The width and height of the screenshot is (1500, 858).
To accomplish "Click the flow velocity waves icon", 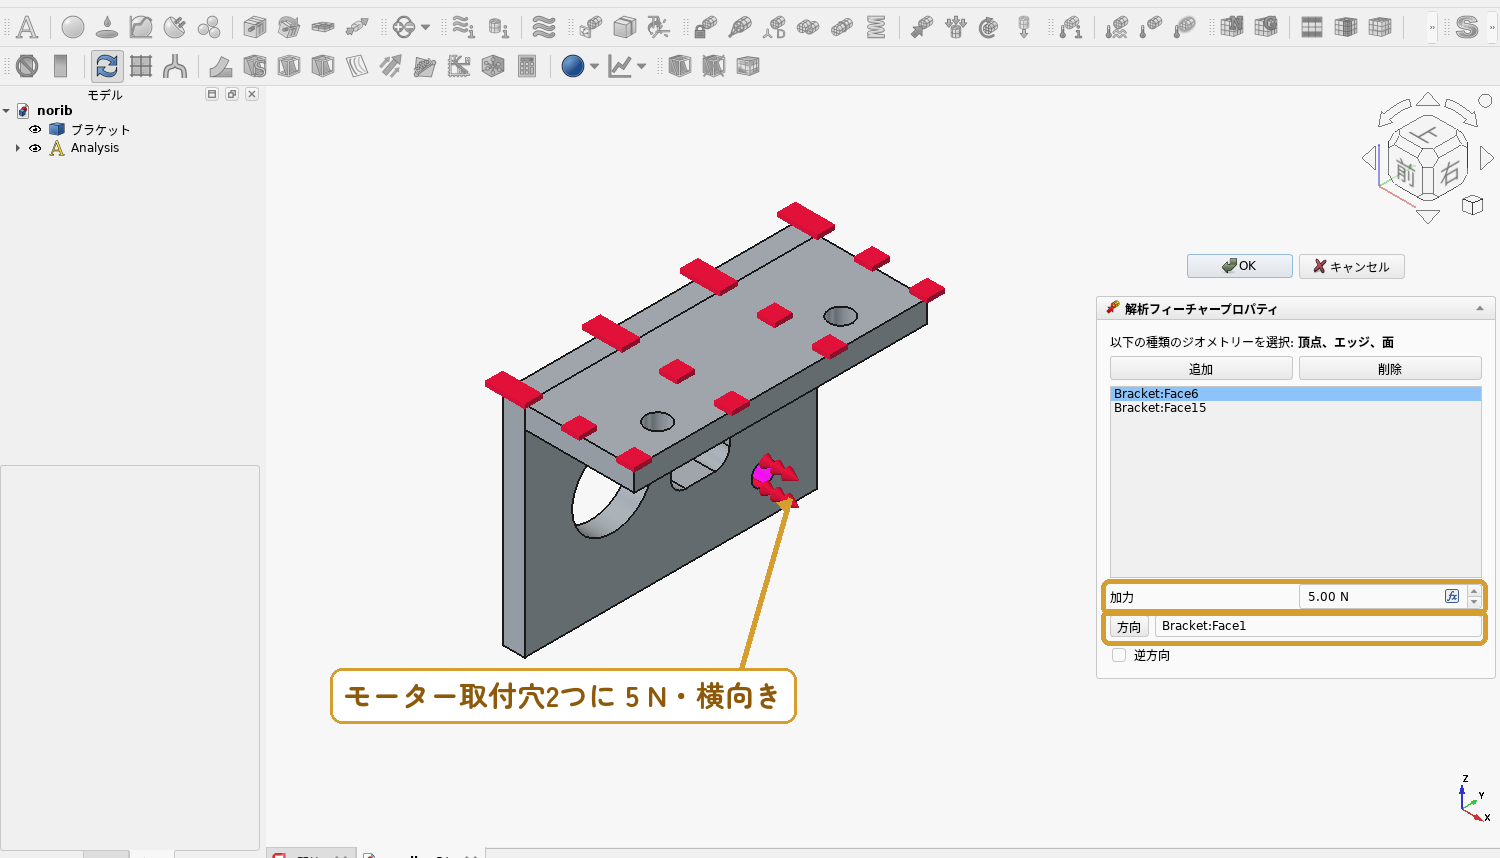I will pyautogui.click(x=543, y=27).
